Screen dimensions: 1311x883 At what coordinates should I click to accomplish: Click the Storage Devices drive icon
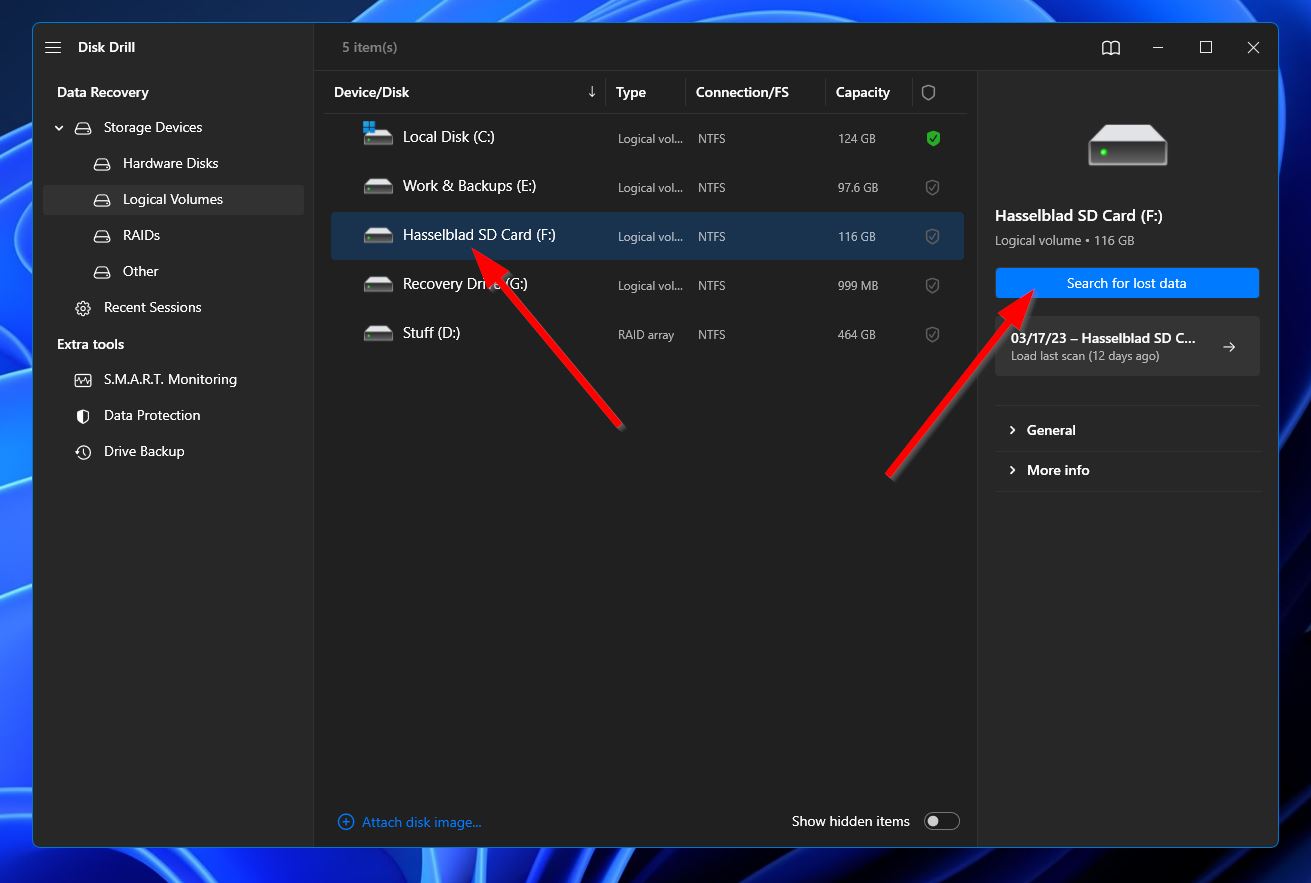pyautogui.click(x=83, y=128)
